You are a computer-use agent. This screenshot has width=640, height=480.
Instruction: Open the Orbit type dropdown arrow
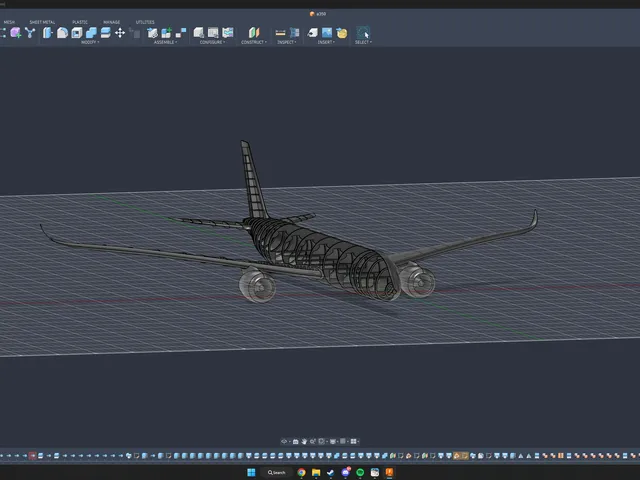coord(290,441)
